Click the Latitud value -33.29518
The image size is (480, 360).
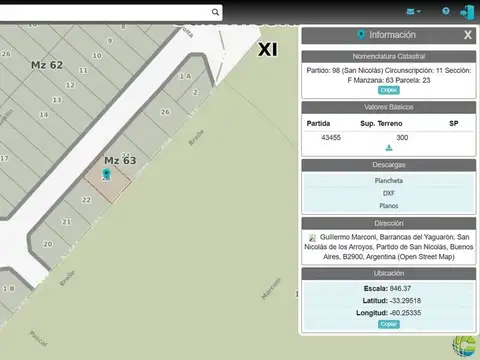(x=405, y=301)
